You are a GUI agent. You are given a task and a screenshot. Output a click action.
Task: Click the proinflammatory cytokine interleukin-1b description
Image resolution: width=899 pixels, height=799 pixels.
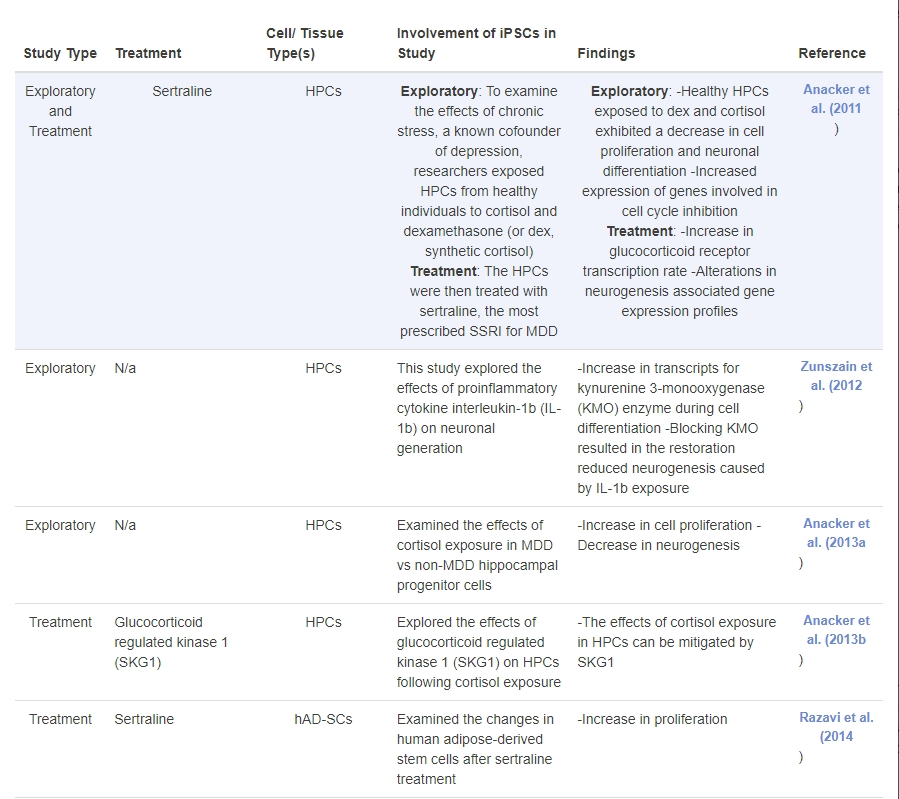[479, 408]
